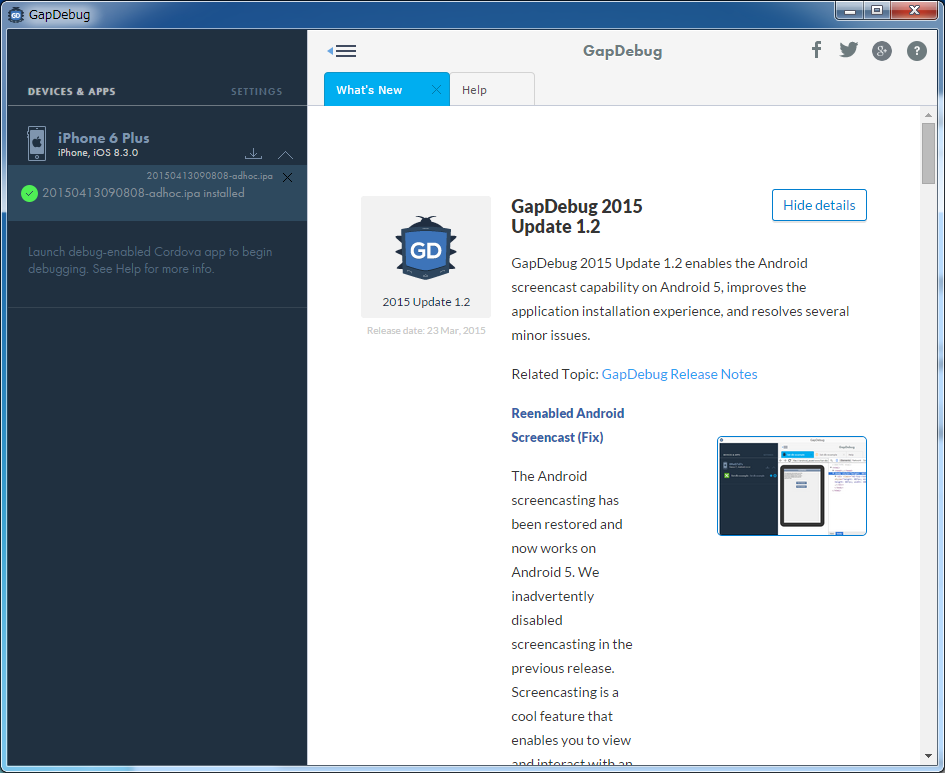
Task: Collapse the iPhone 6 Plus device section
Action: pos(285,154)
